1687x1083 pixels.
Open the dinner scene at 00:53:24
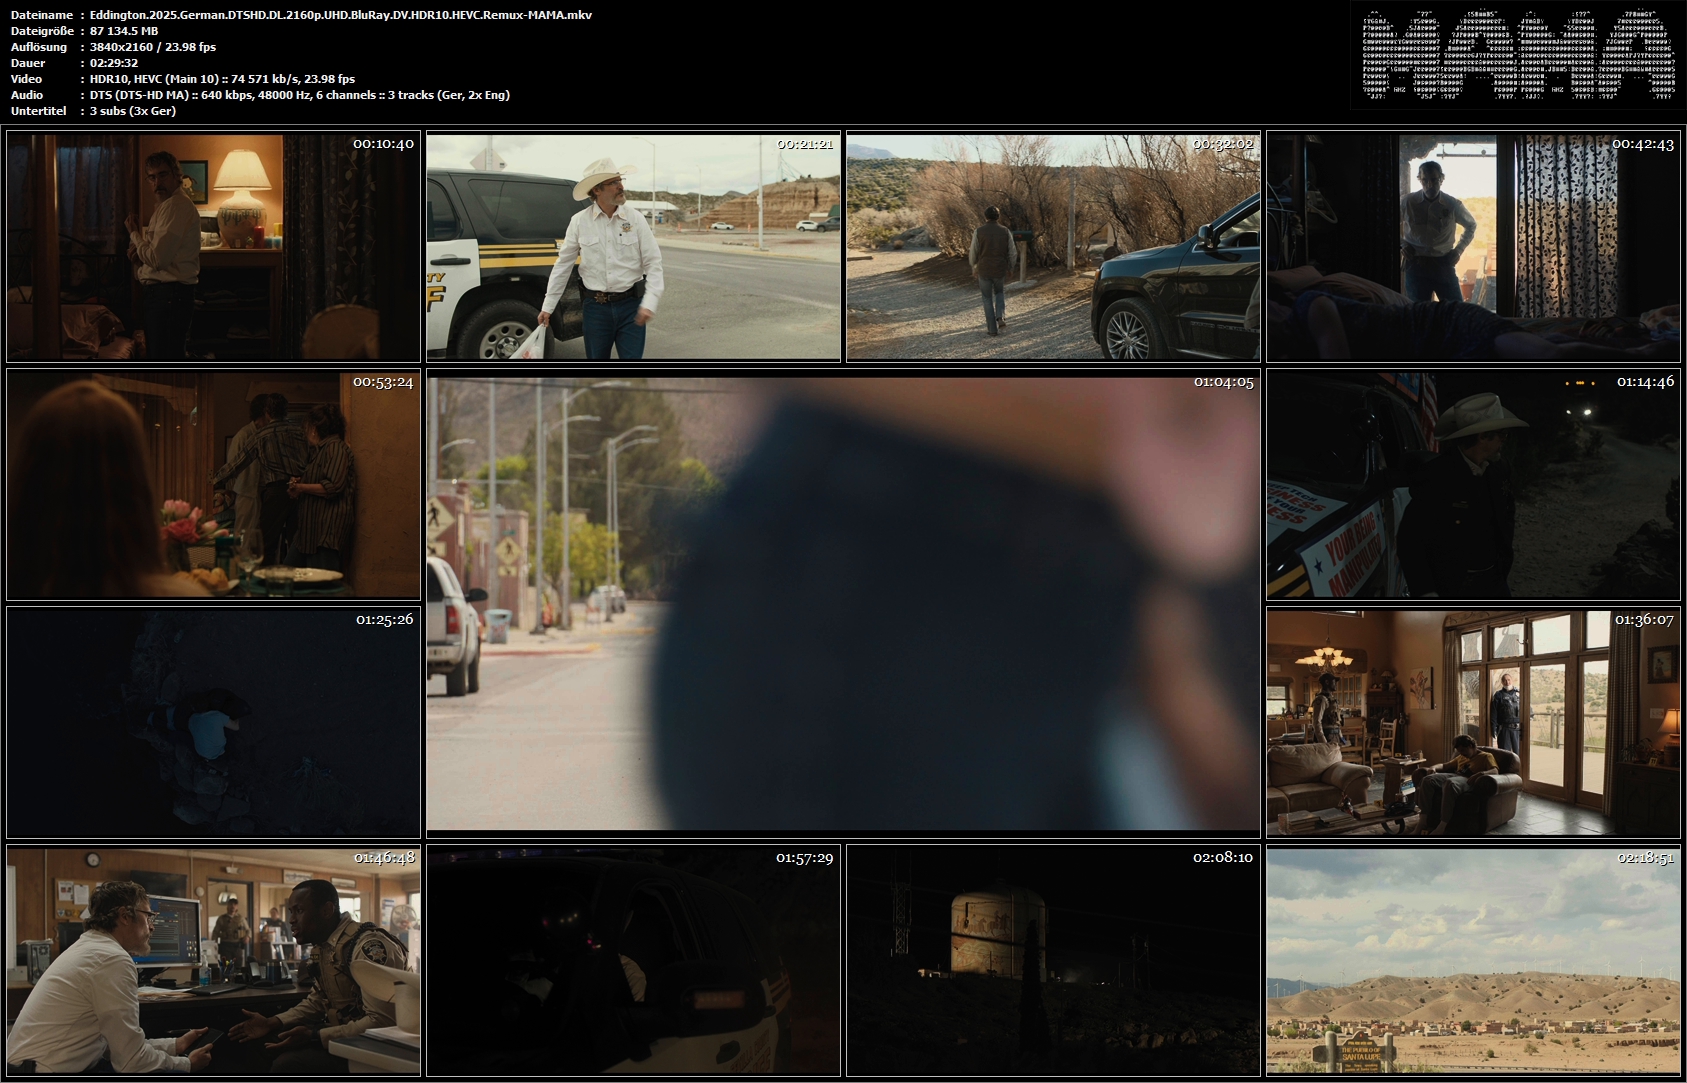click(x=213, y=485)
